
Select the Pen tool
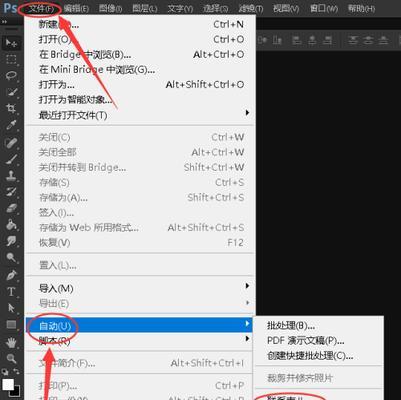(11, 275)
